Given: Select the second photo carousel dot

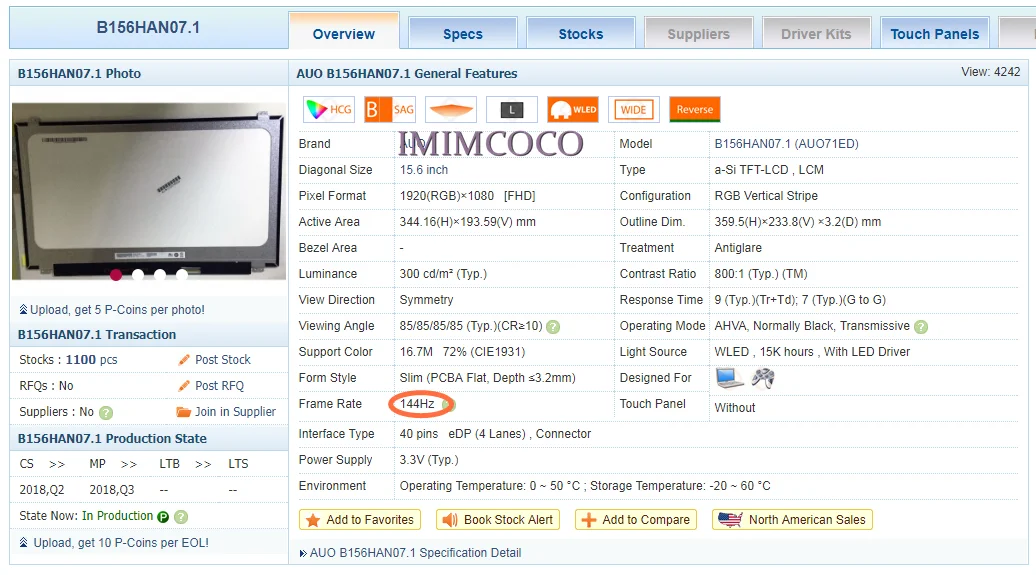Looking at the screenshot, I should (x=138, y=274).
